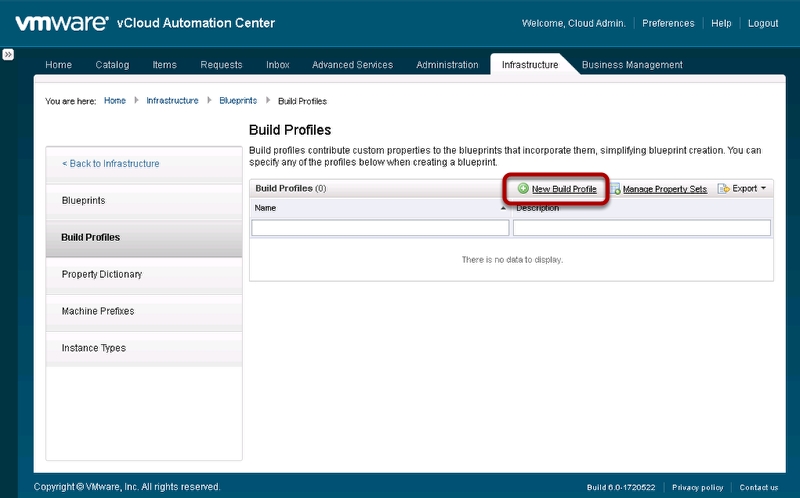Image resolution: width=800 pixels, height=498 pixels.
Task: Expand the collapsed side panel arrow icon
Action: [x=8, y=54]
